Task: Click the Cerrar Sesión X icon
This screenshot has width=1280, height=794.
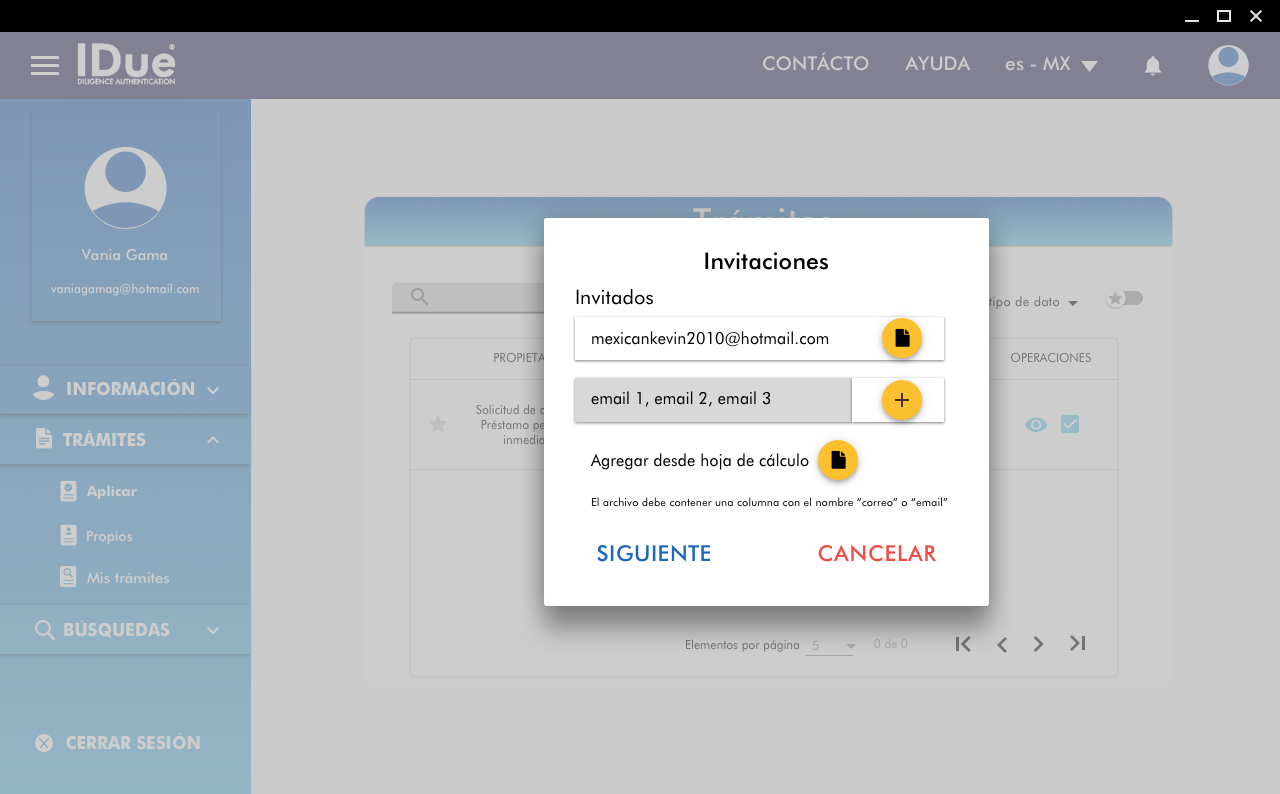Action: (44, 743)
